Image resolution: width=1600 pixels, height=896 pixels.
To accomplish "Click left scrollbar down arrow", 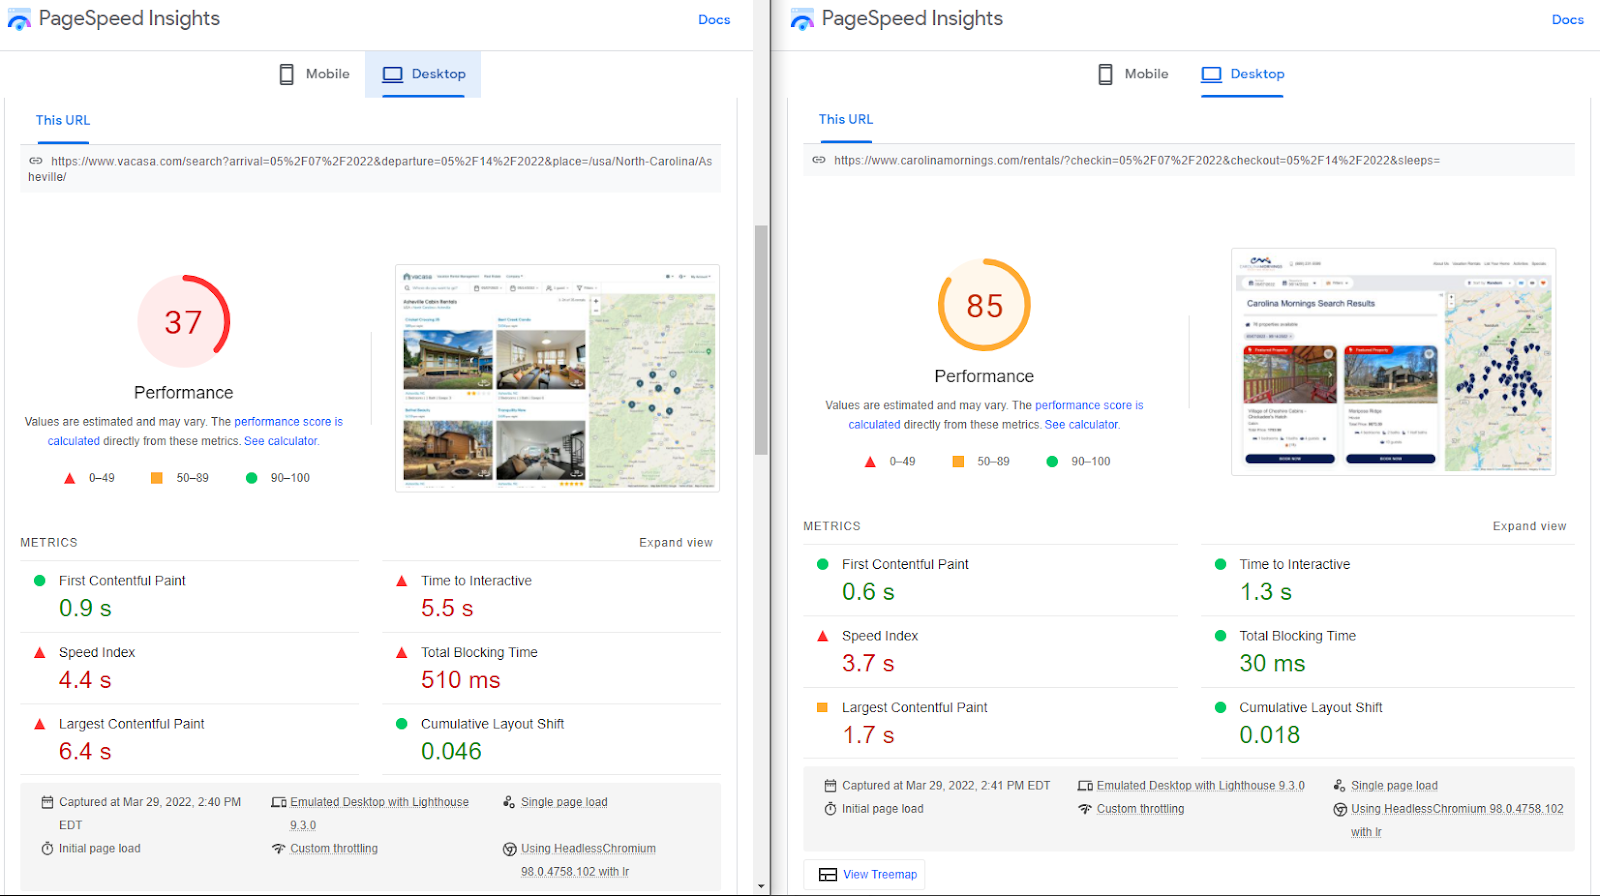I will pyautogui.click(x=762, y=886).
